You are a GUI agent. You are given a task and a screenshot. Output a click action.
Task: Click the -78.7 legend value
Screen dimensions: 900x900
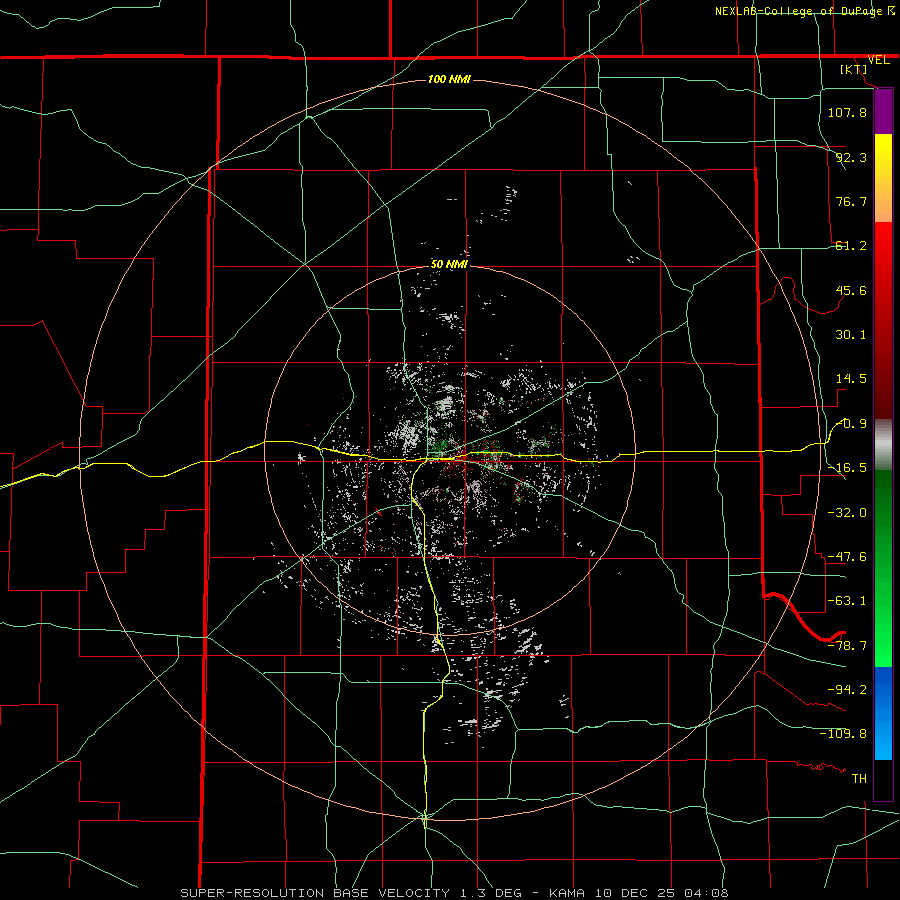[847, 646]
